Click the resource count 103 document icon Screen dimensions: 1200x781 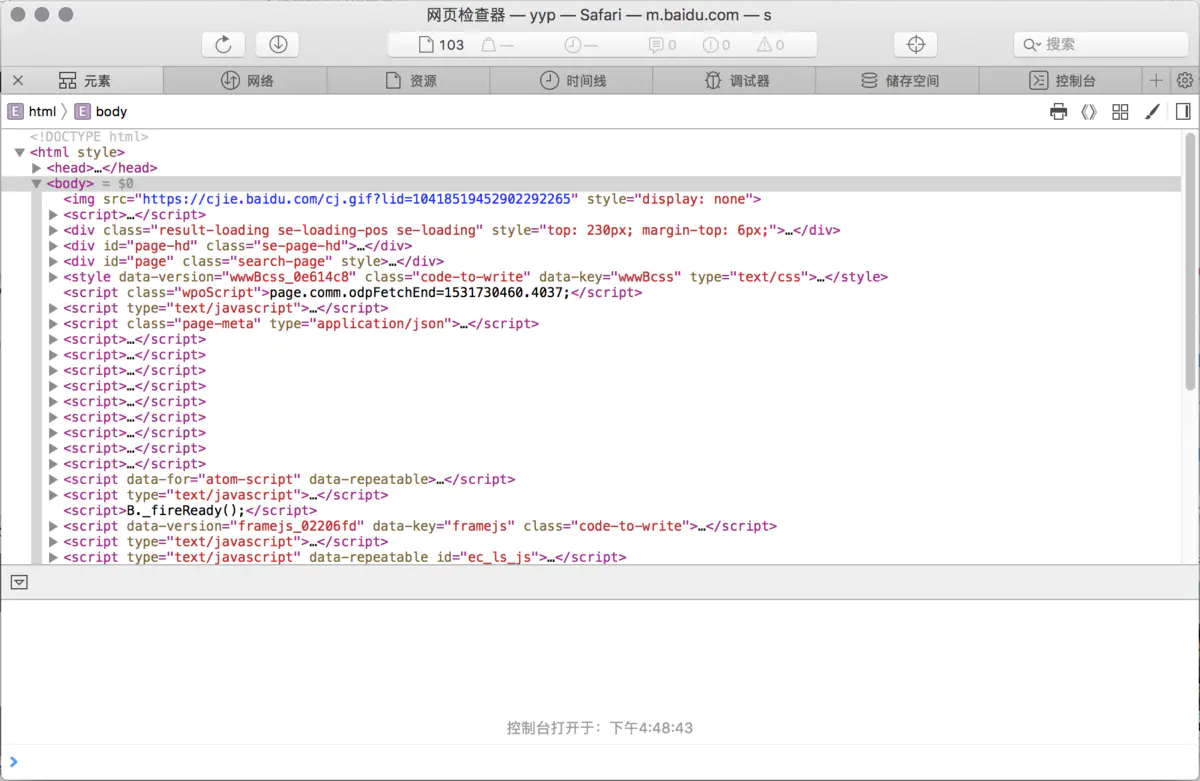[x=426, y=45]
